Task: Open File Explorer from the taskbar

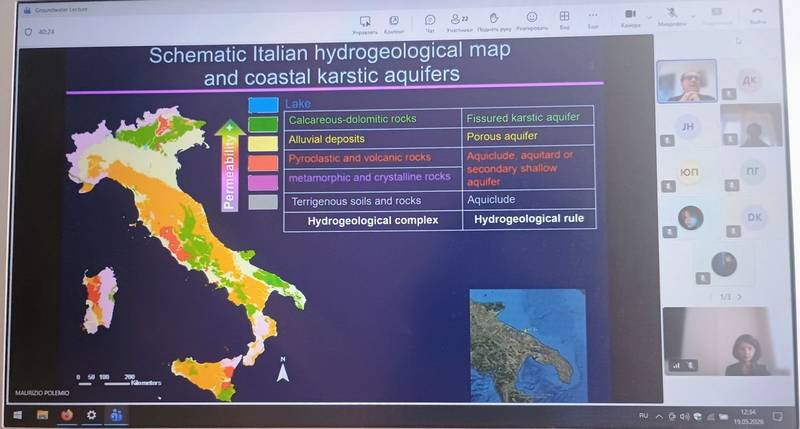Action: click(42, 416)
